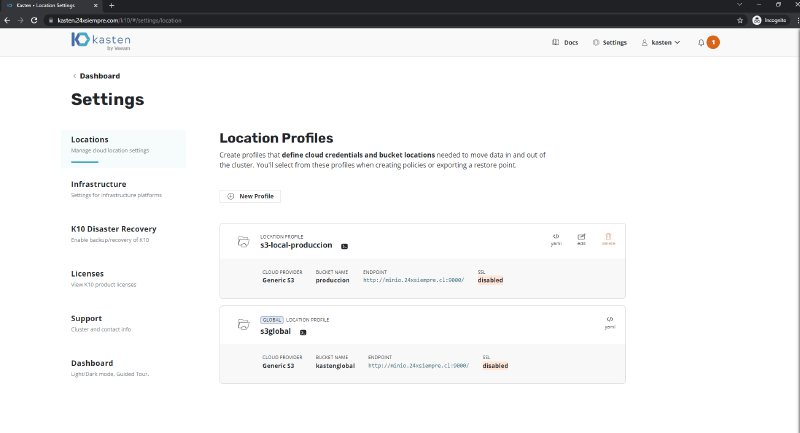Viewport: 800px width, 433px height.
Task: Select the Locations settings section
Action: pyautogui.click(x=123, y=148)
